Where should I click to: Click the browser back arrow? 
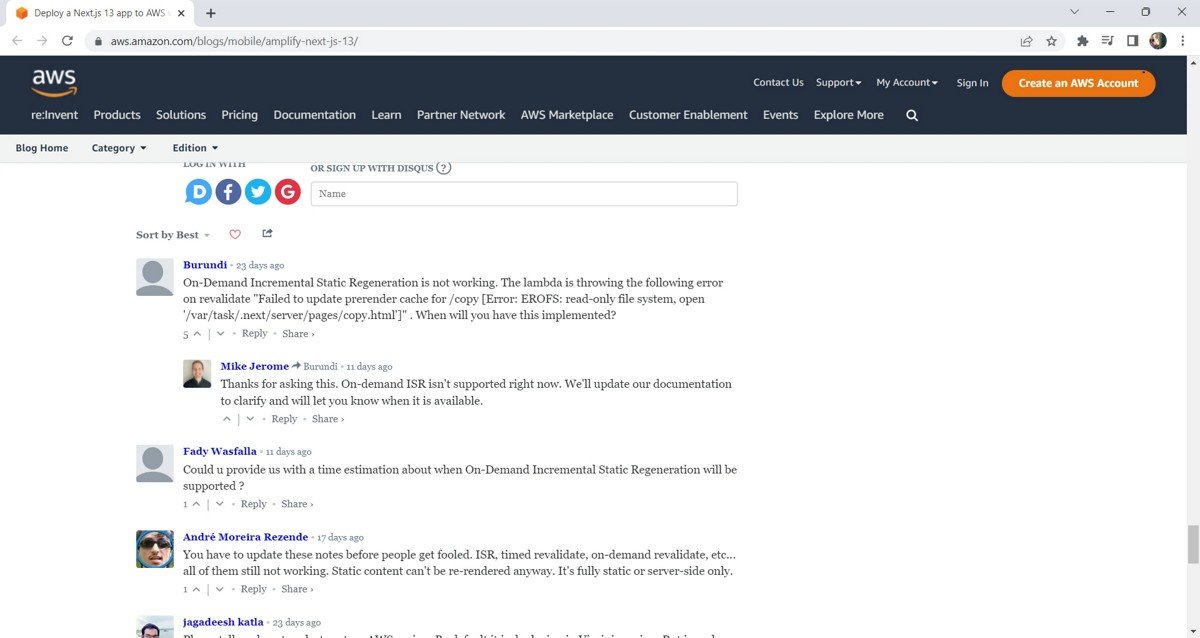click(17, 41)
